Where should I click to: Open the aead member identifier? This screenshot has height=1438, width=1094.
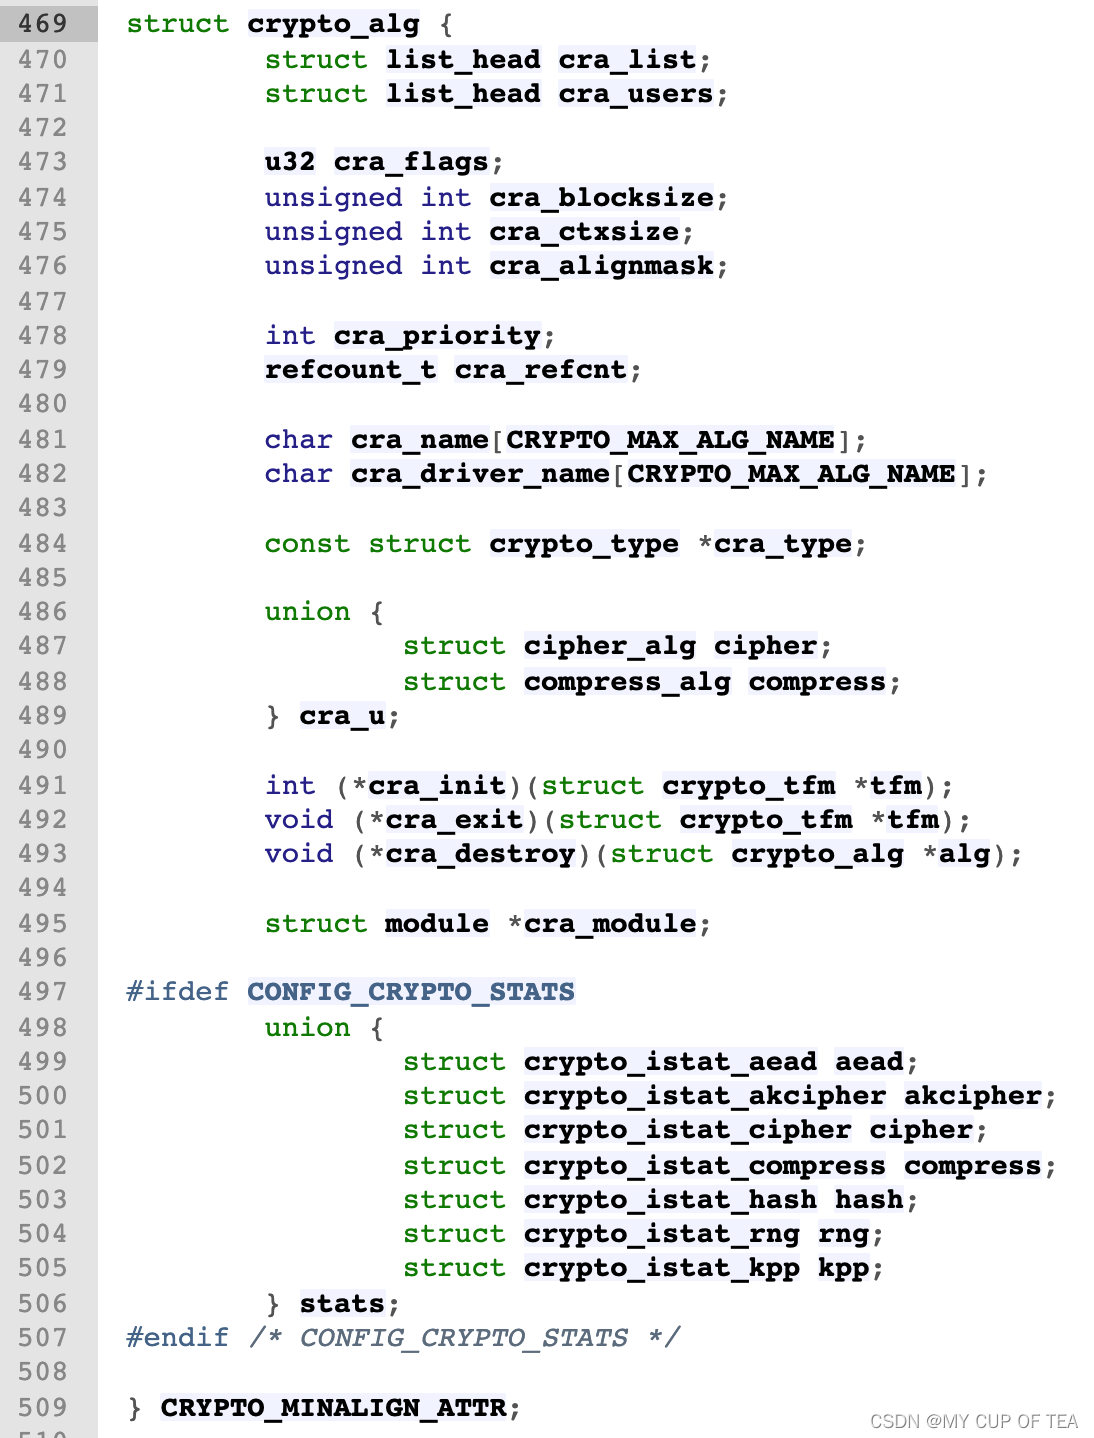pos(870,1062)
